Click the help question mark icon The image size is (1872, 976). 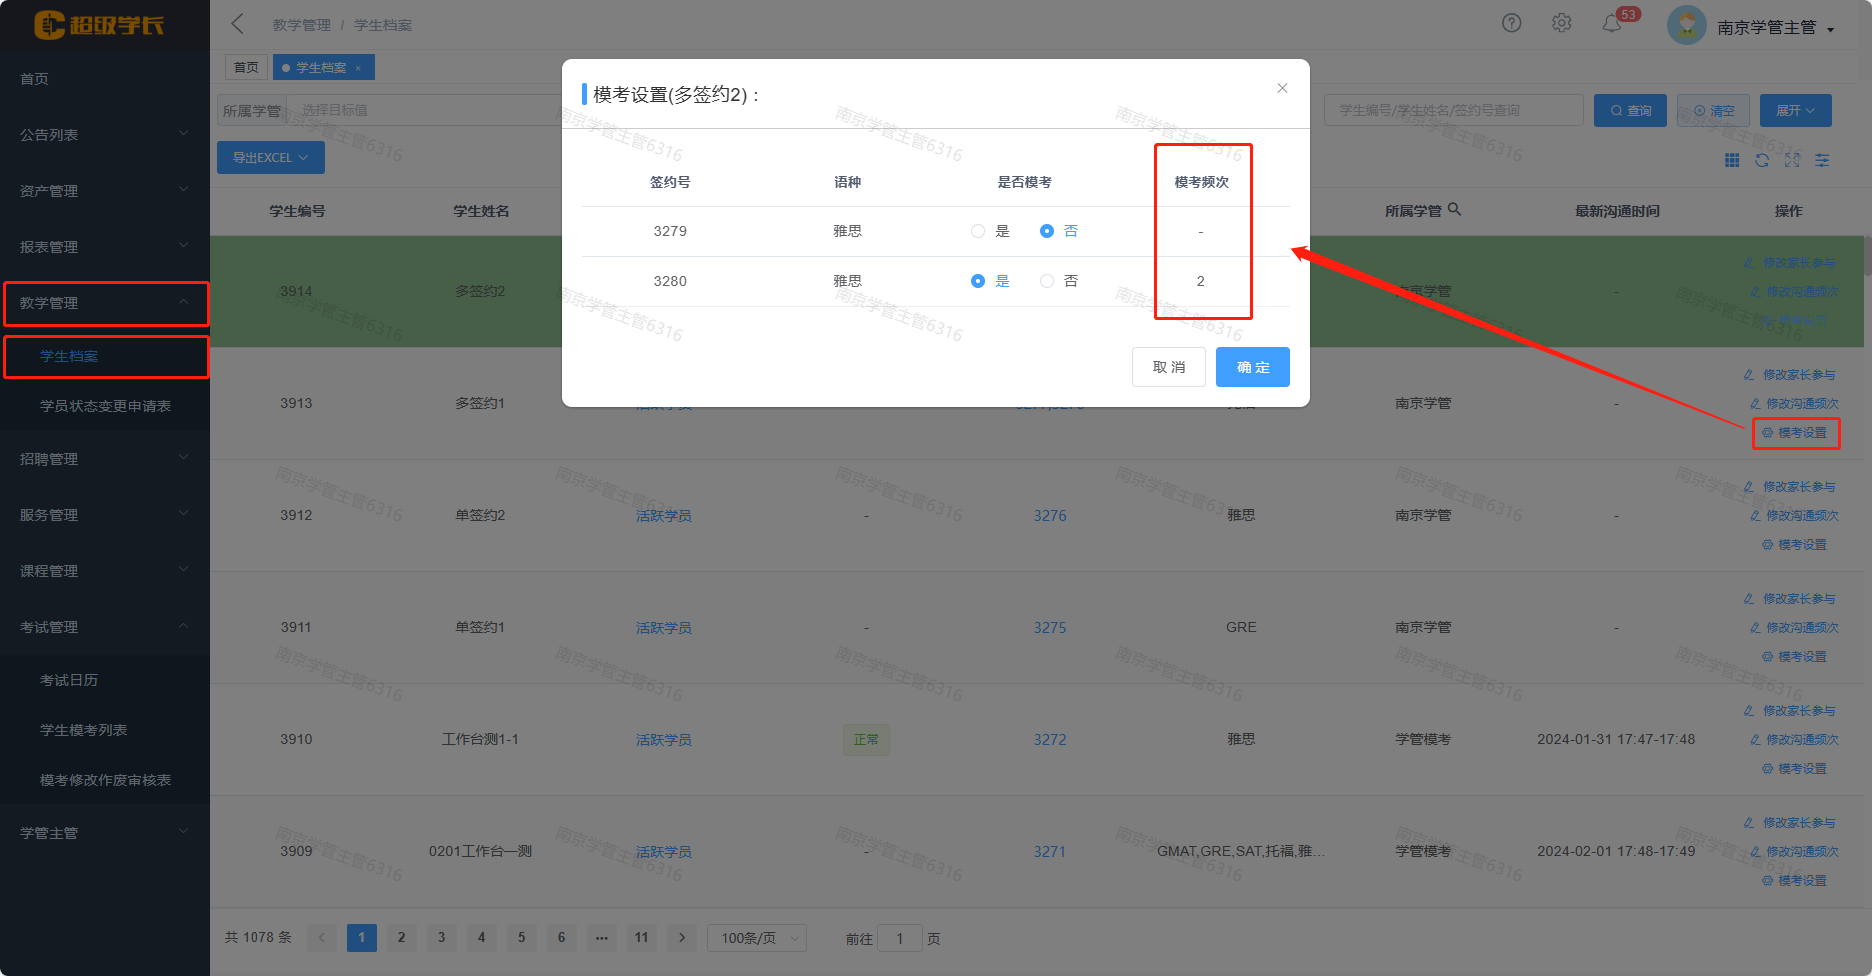click(1511, 23)
